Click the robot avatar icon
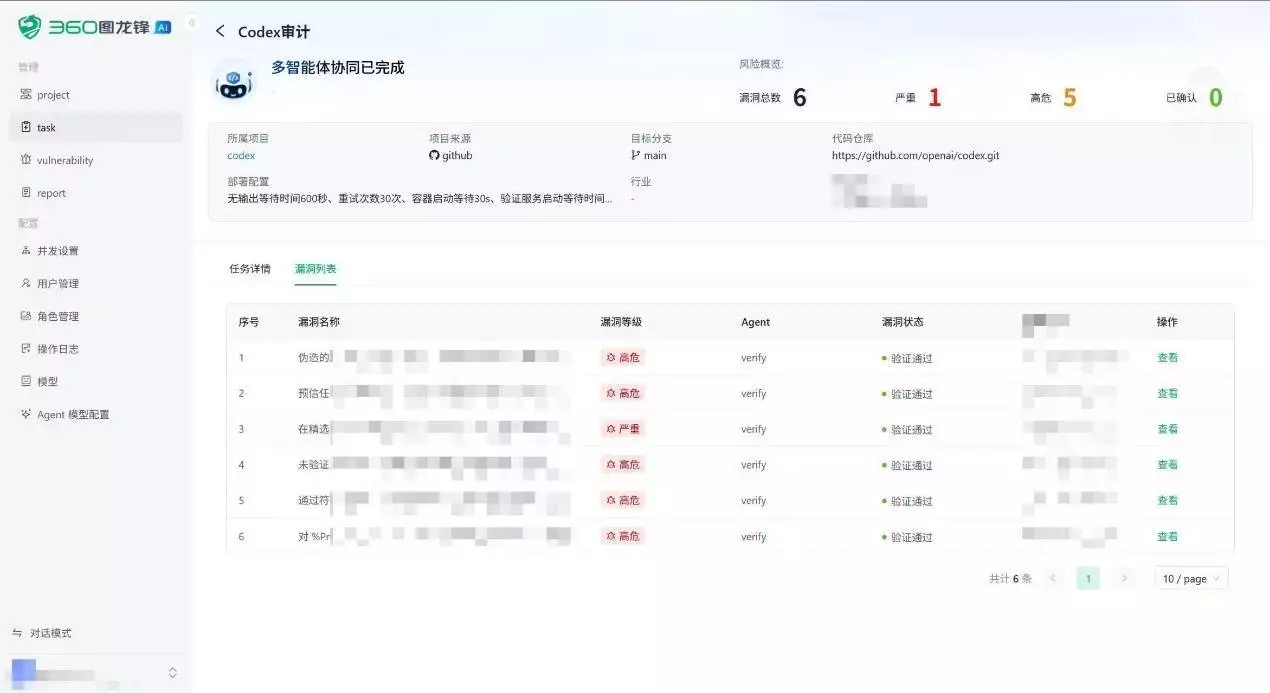1270x693 pixels. point(234,81)
